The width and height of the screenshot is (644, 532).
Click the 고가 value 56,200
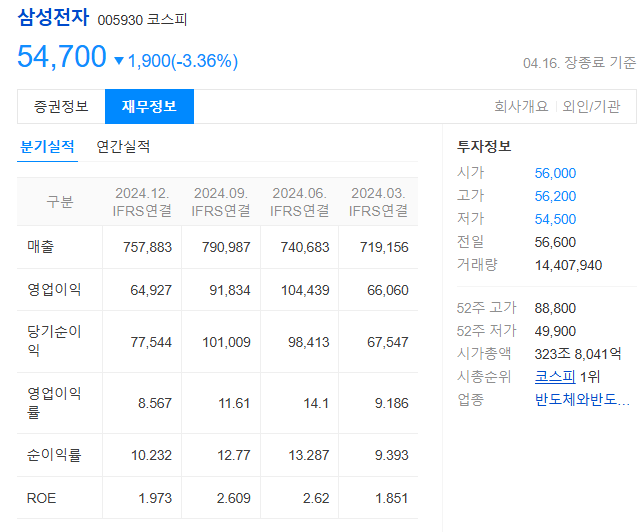click(555, 196)
